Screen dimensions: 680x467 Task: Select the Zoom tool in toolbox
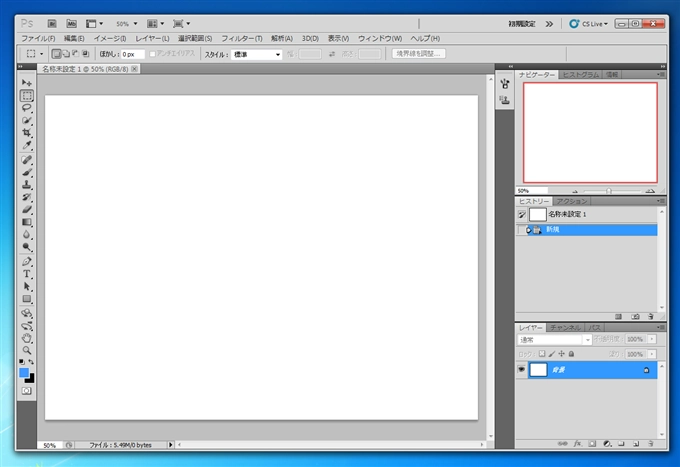[27, 350]
